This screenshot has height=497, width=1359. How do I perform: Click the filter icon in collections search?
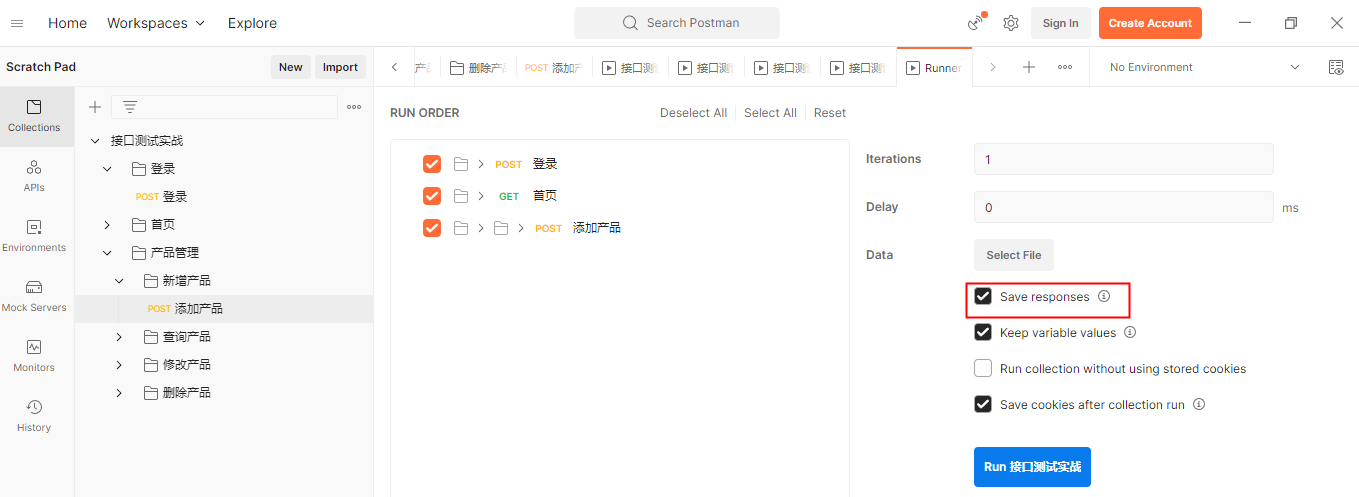(129, 107)
